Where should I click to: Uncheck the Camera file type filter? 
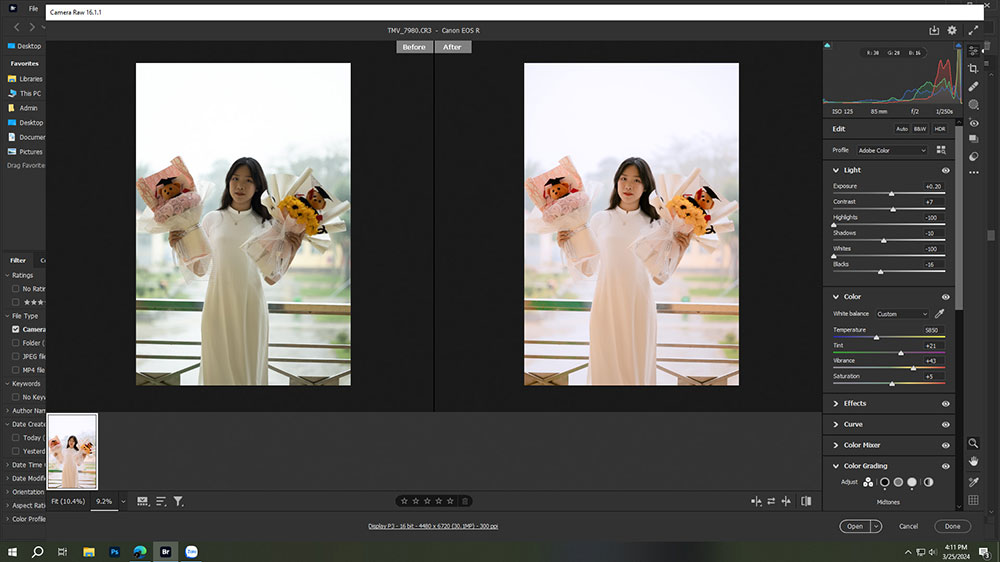tap(15, 329)
